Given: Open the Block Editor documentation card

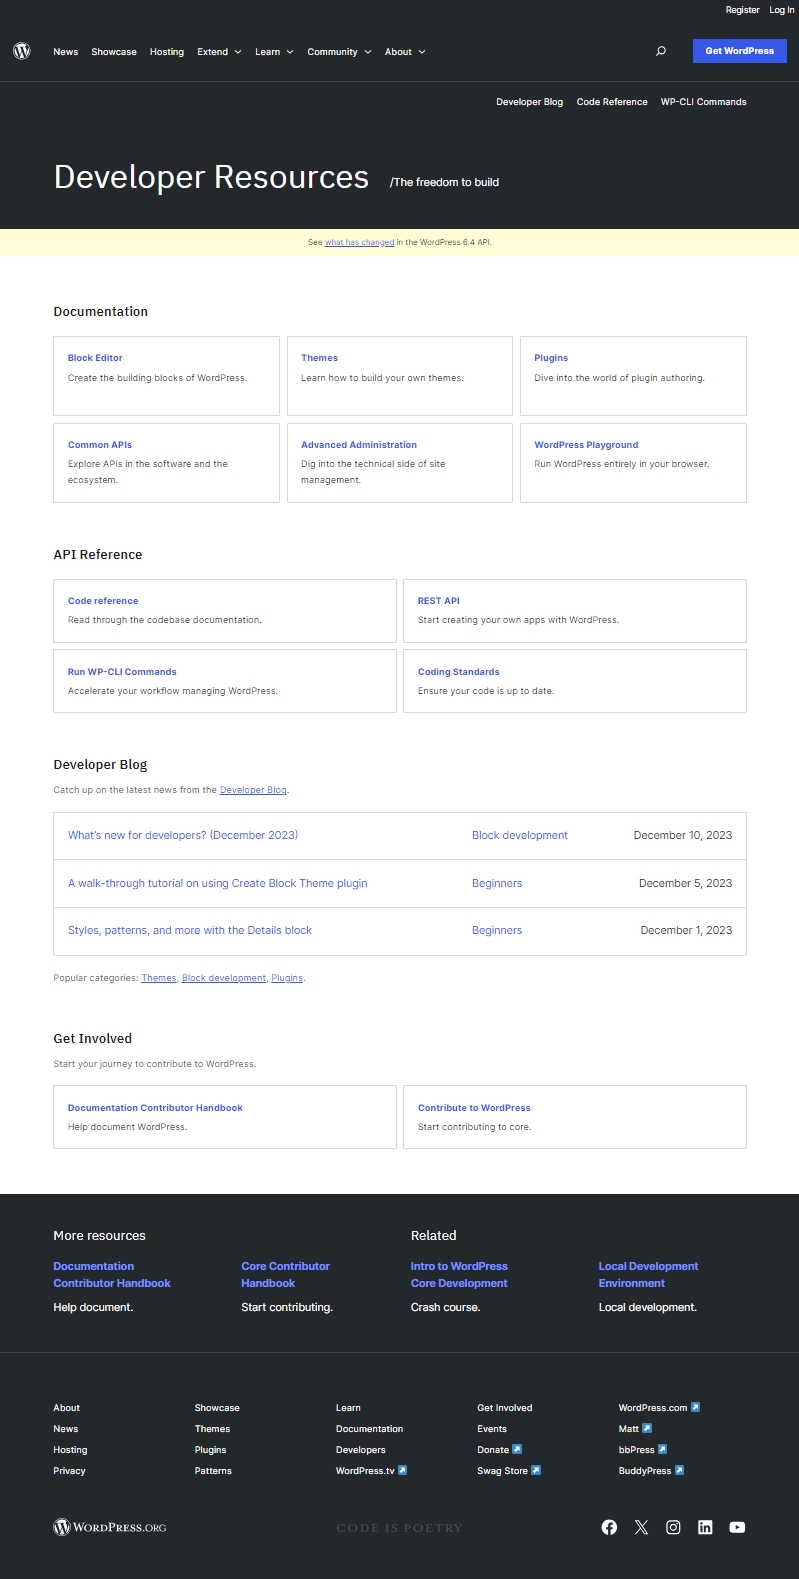Looking at the screenshot, I should (166, 376).
